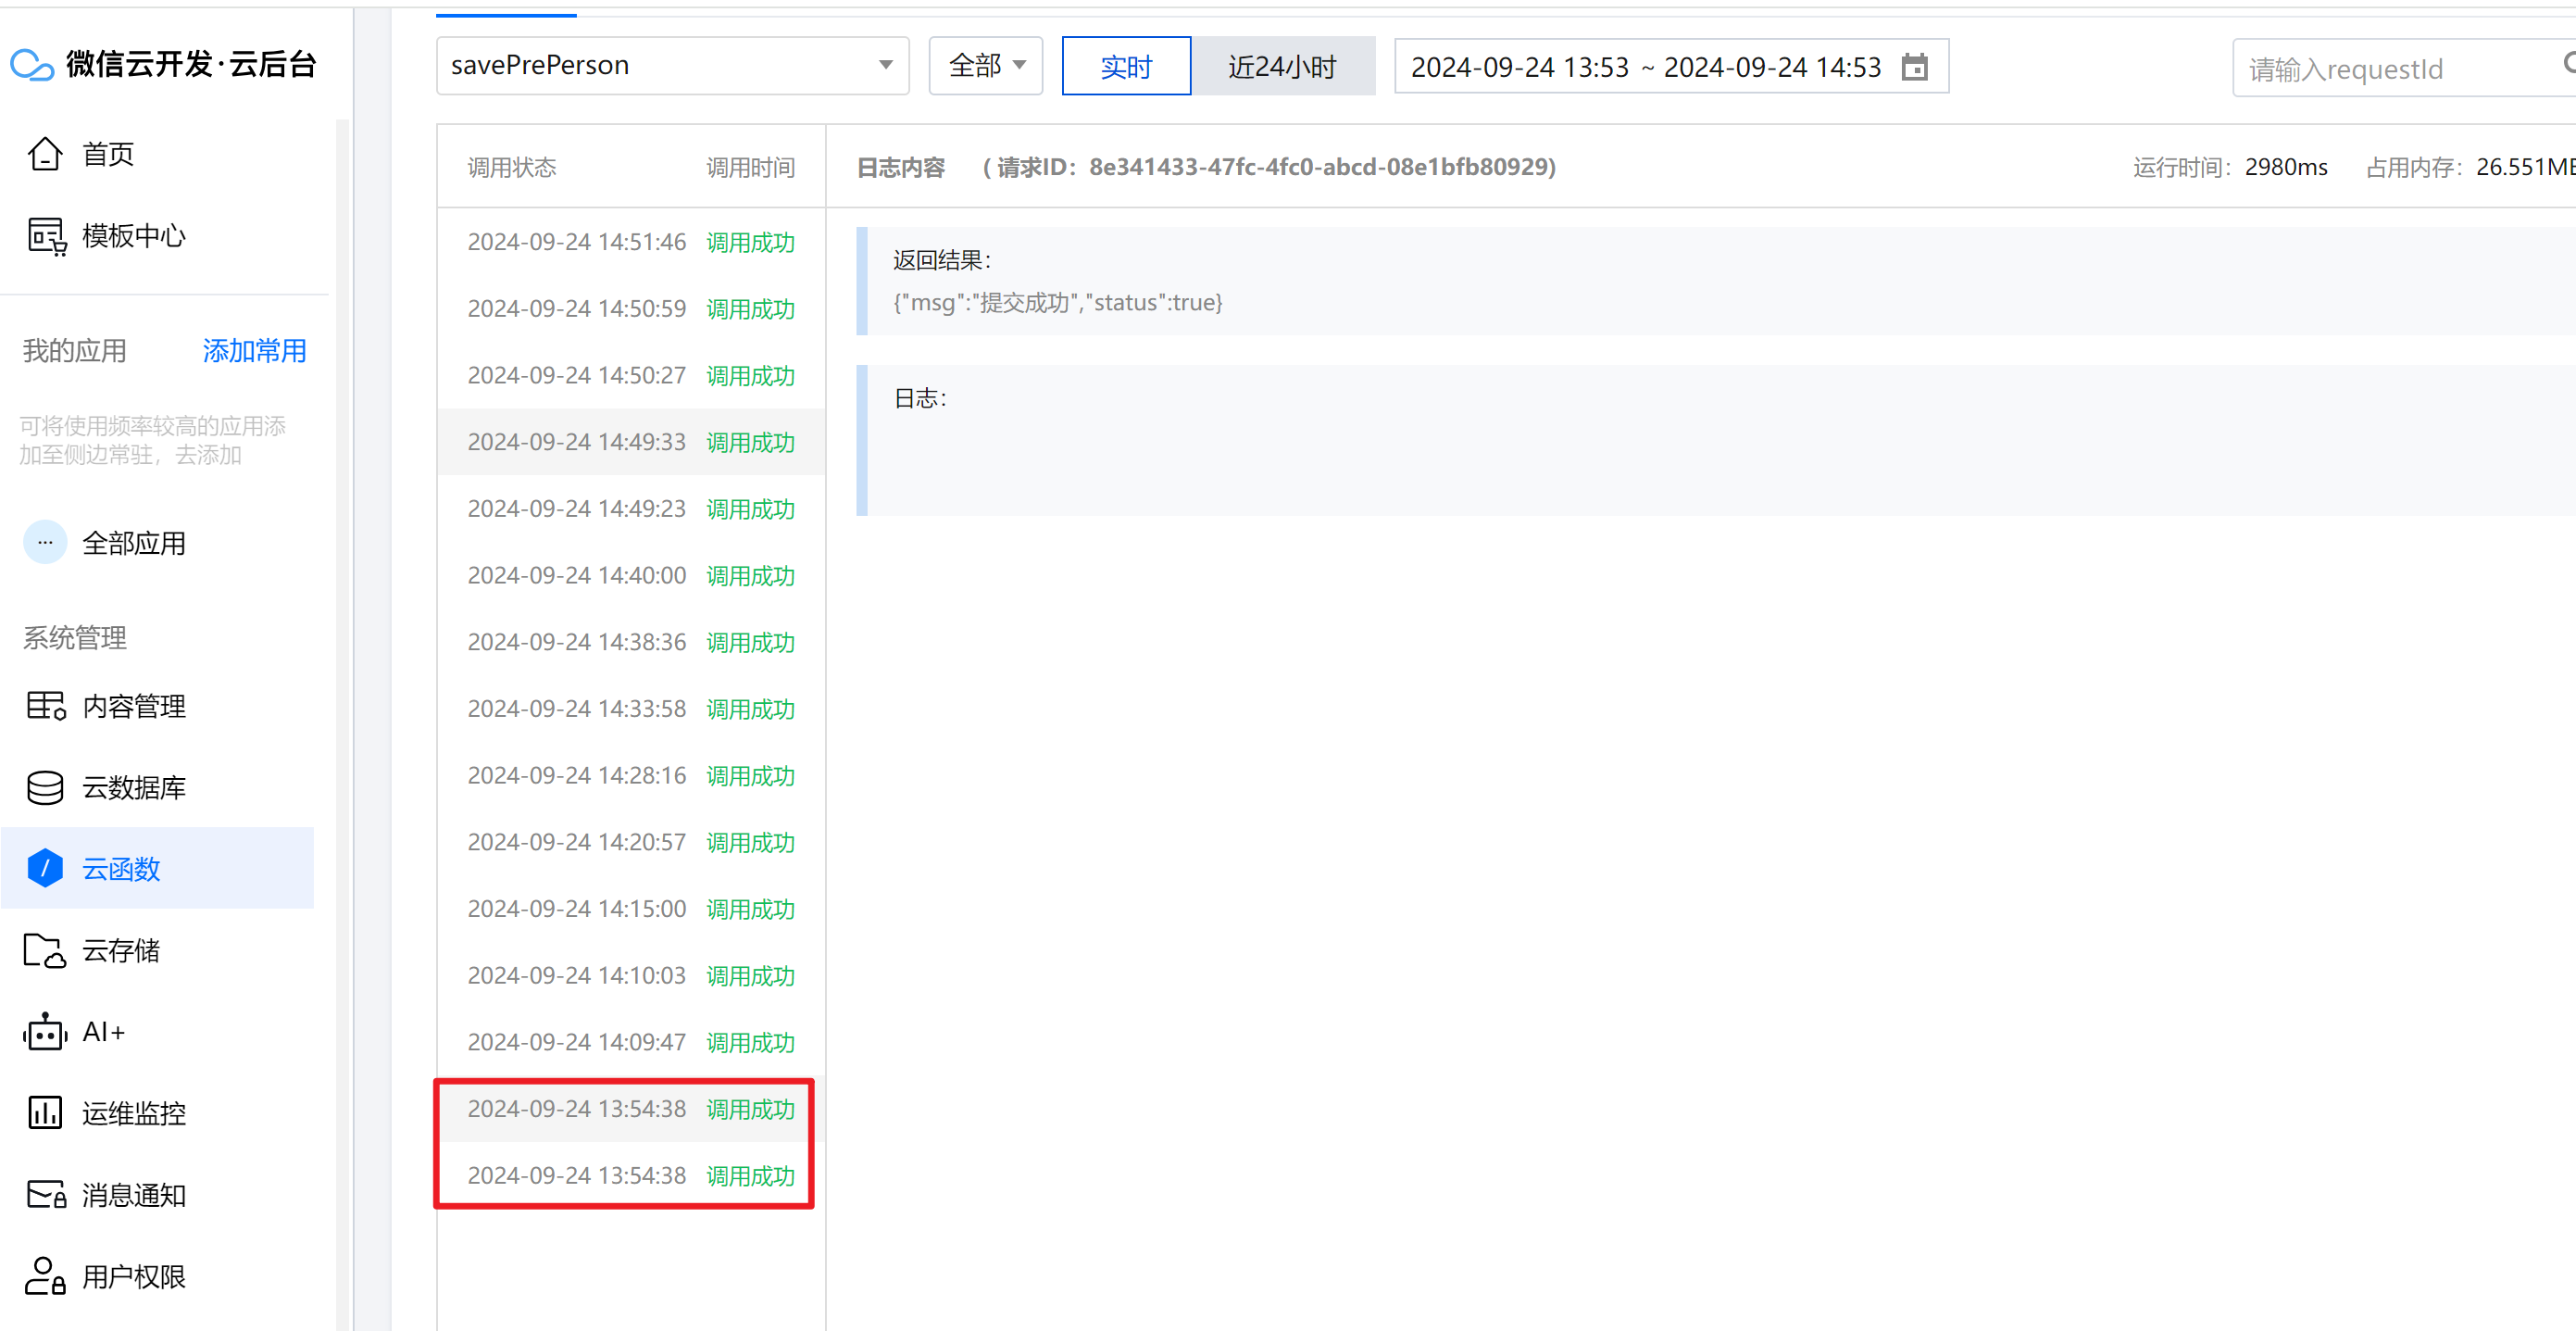
Task: Switch to the 近24小时 time range
Action: coord(1282,67)
